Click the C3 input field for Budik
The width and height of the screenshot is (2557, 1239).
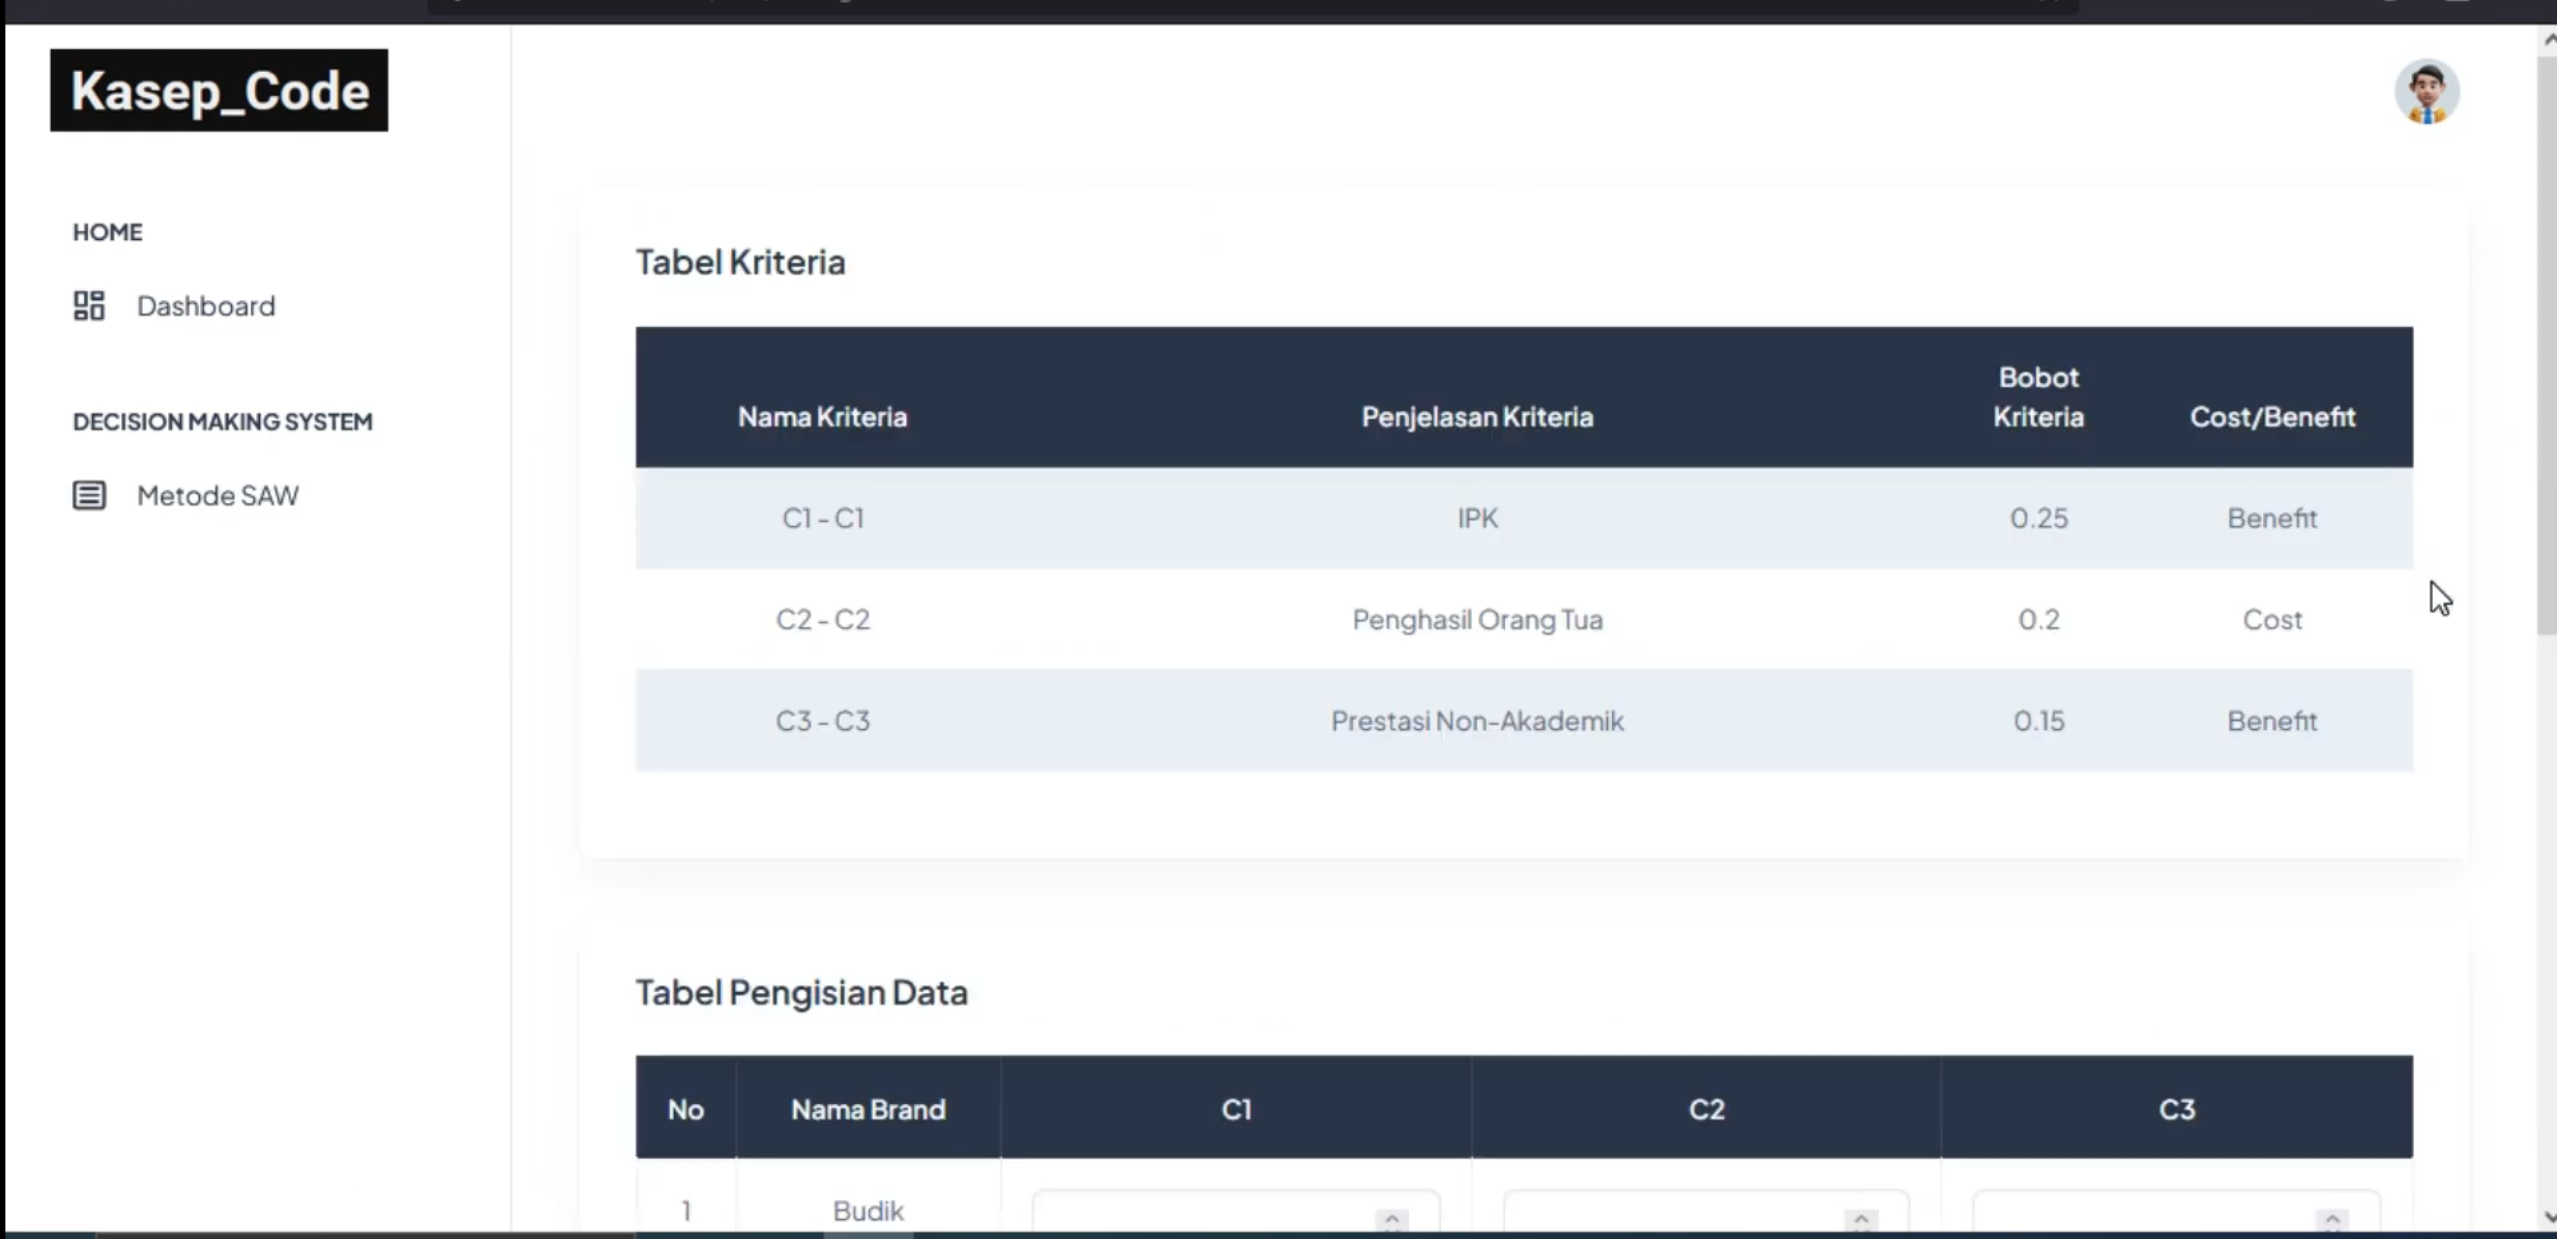2176,1211
